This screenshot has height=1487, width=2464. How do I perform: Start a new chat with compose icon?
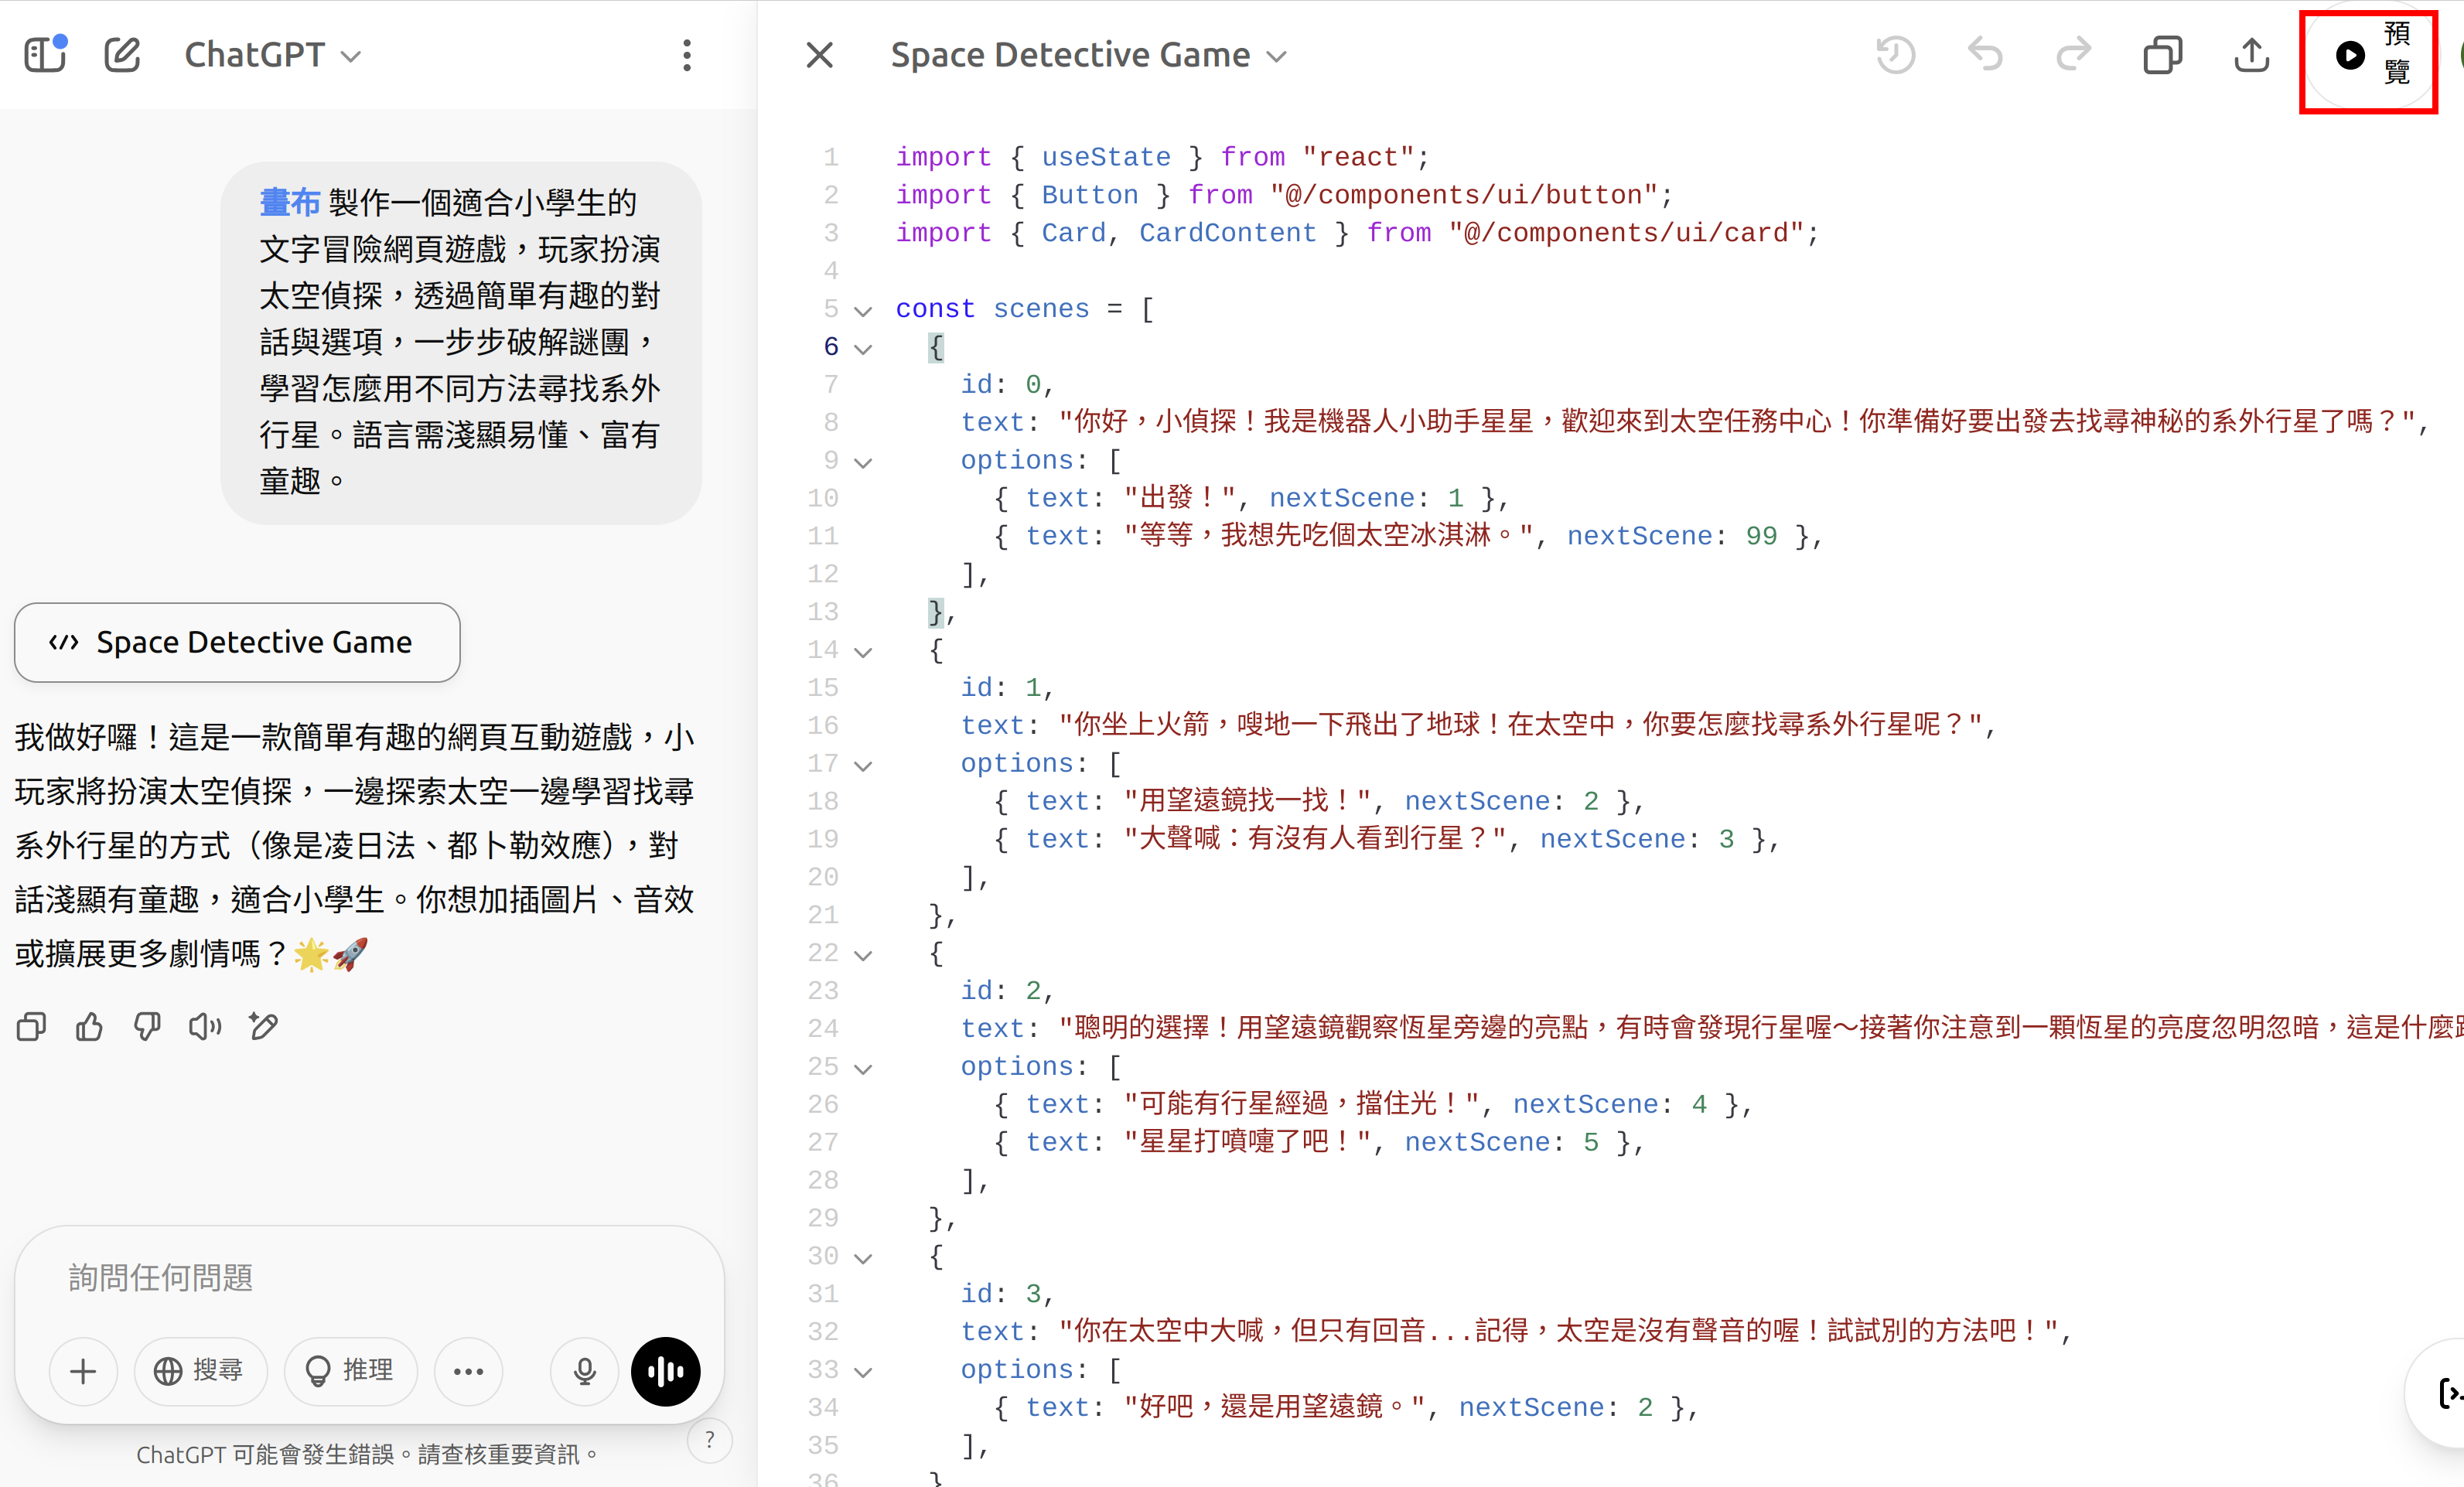[122, 54]
